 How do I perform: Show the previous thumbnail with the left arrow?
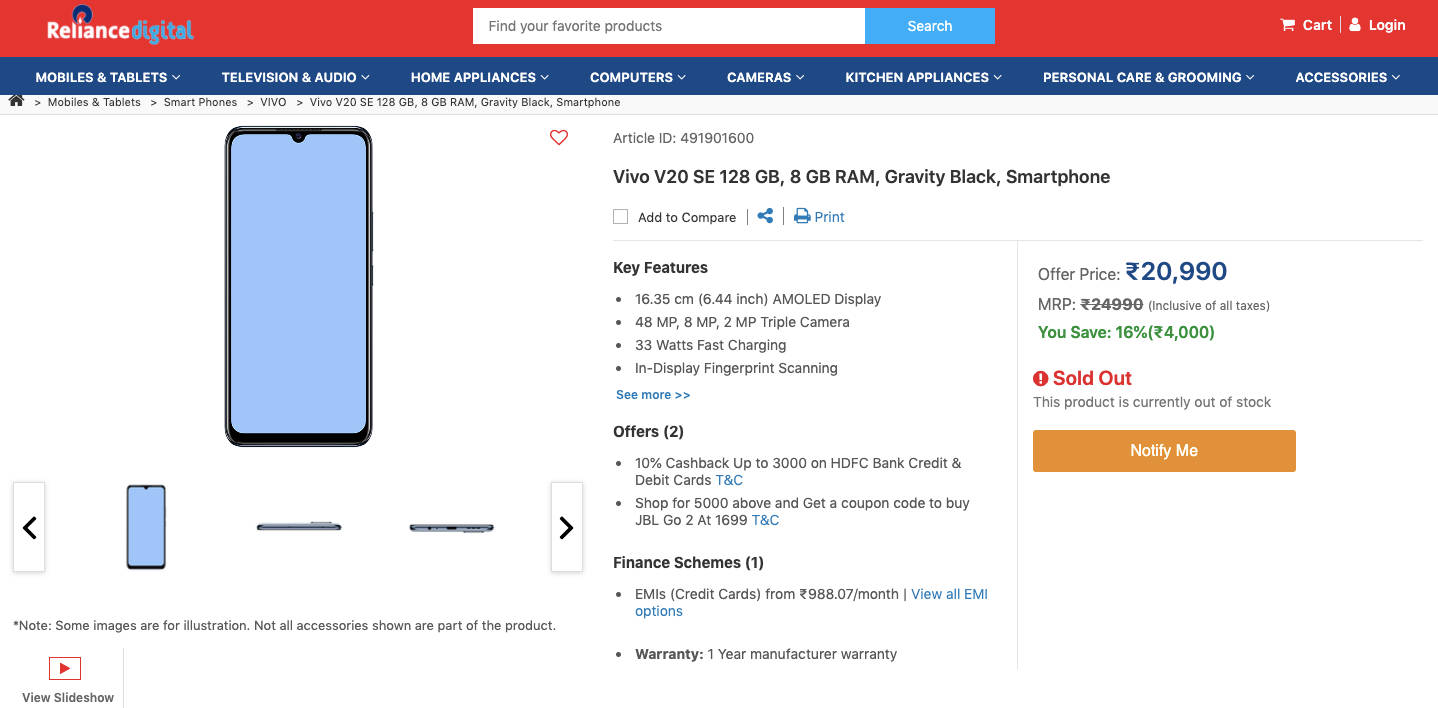(29, 527)
